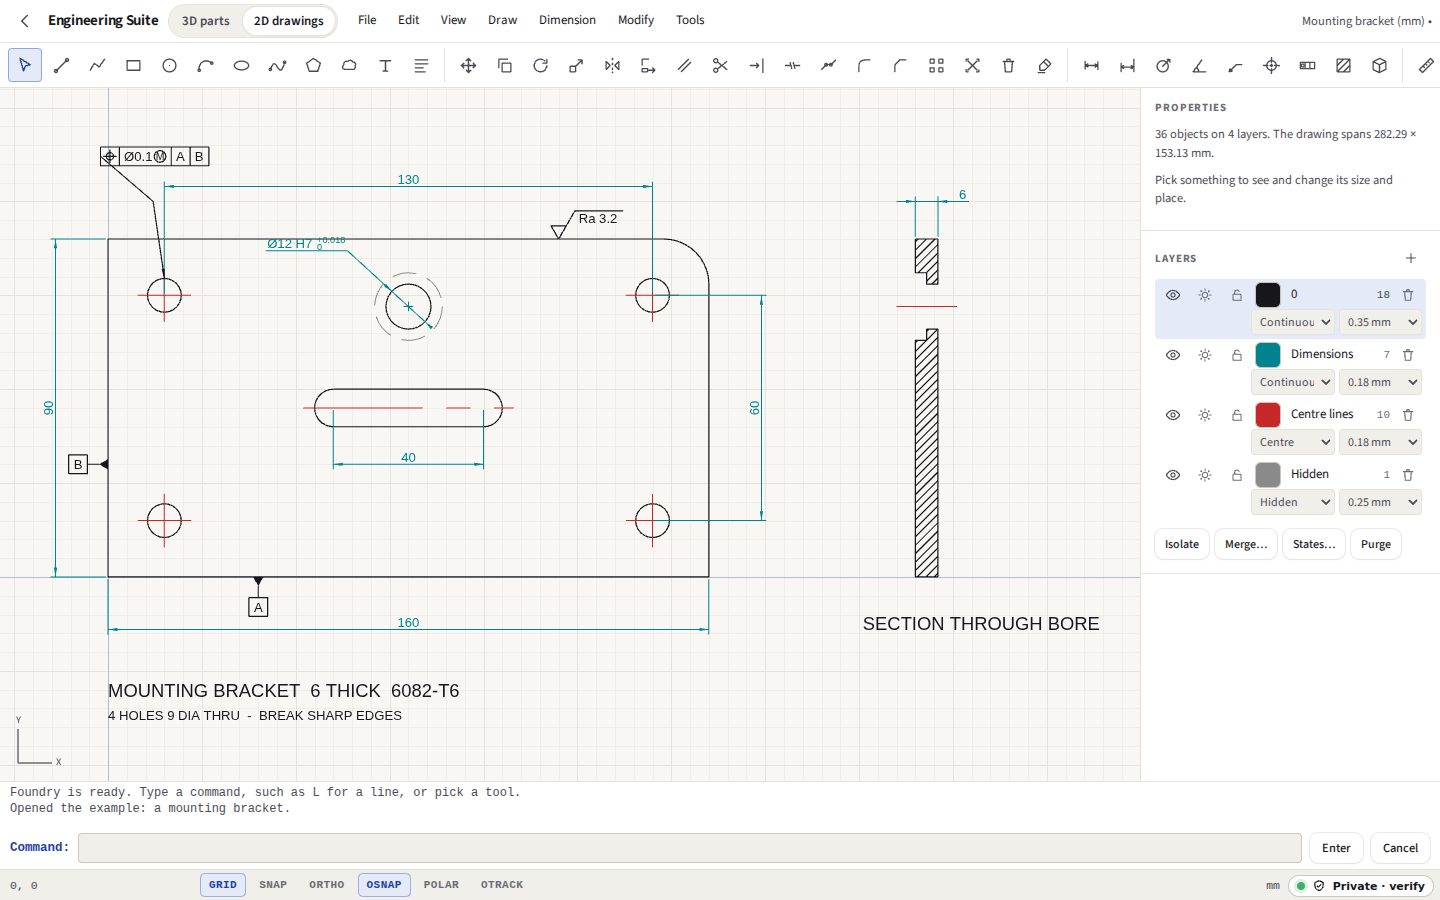Freeze layer 0 with its sun icon
1440x900 pixels.
[x=1205, y=295]
